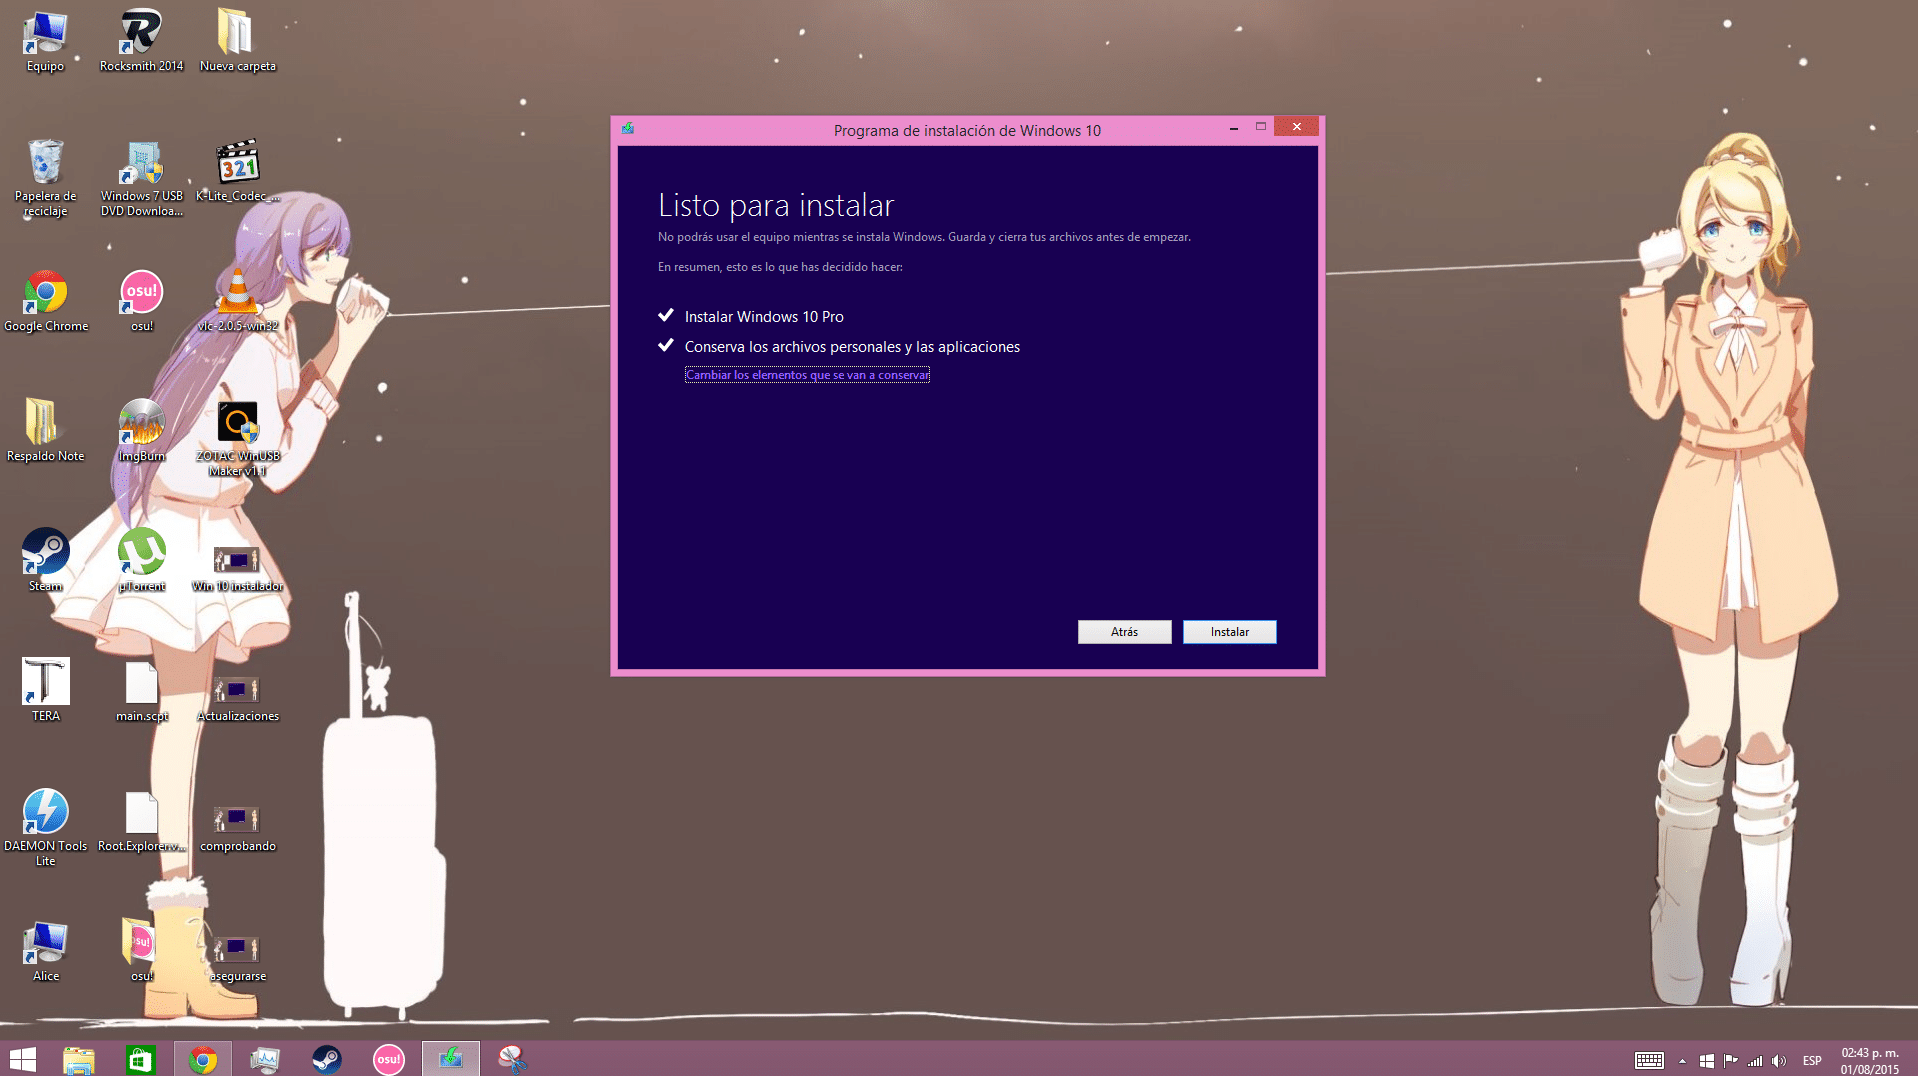Open the volume speaker tray icon

pos(1778,1061)
